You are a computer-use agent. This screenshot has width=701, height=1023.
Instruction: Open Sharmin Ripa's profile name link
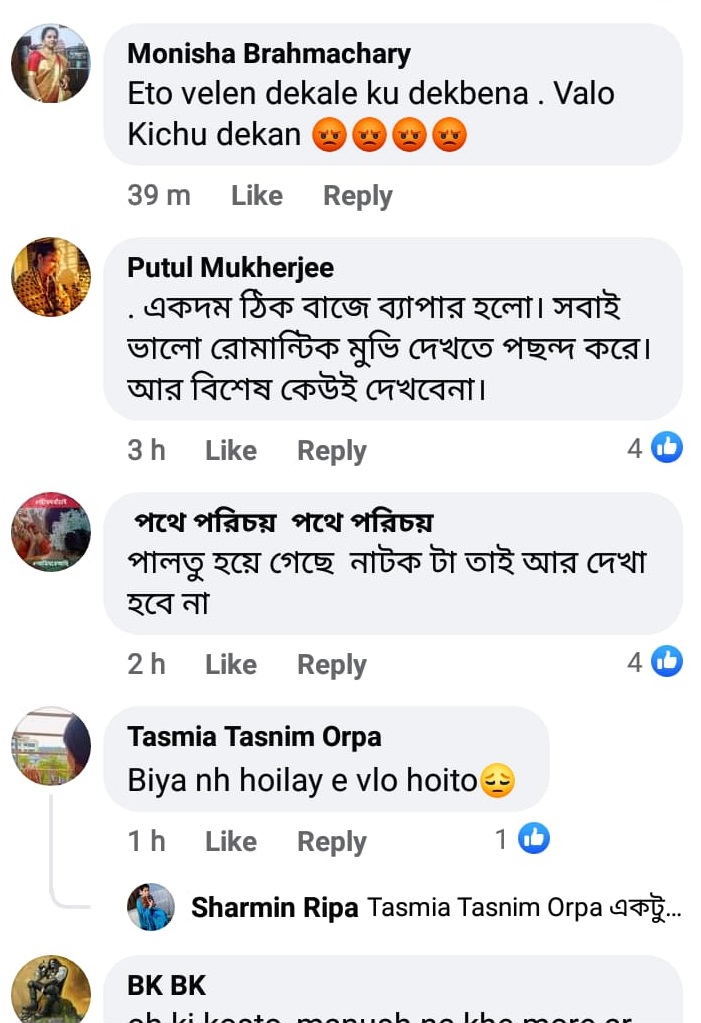tap(274, 907)
